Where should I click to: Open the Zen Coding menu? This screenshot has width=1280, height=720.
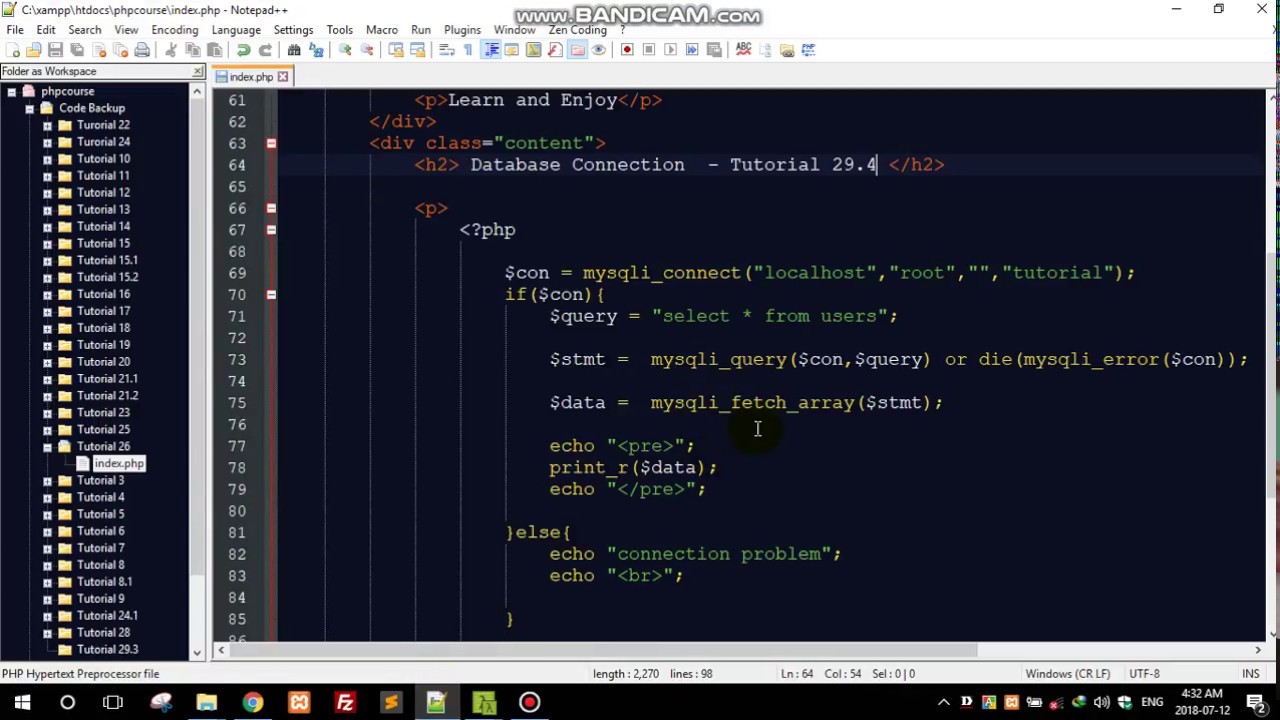(x=577, y=30)
